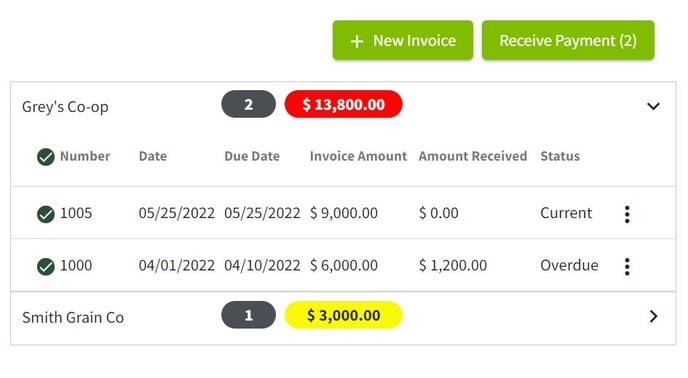688x378 pixels.
Task: Click the Smith Grain Co customer name
Action: 73,317
